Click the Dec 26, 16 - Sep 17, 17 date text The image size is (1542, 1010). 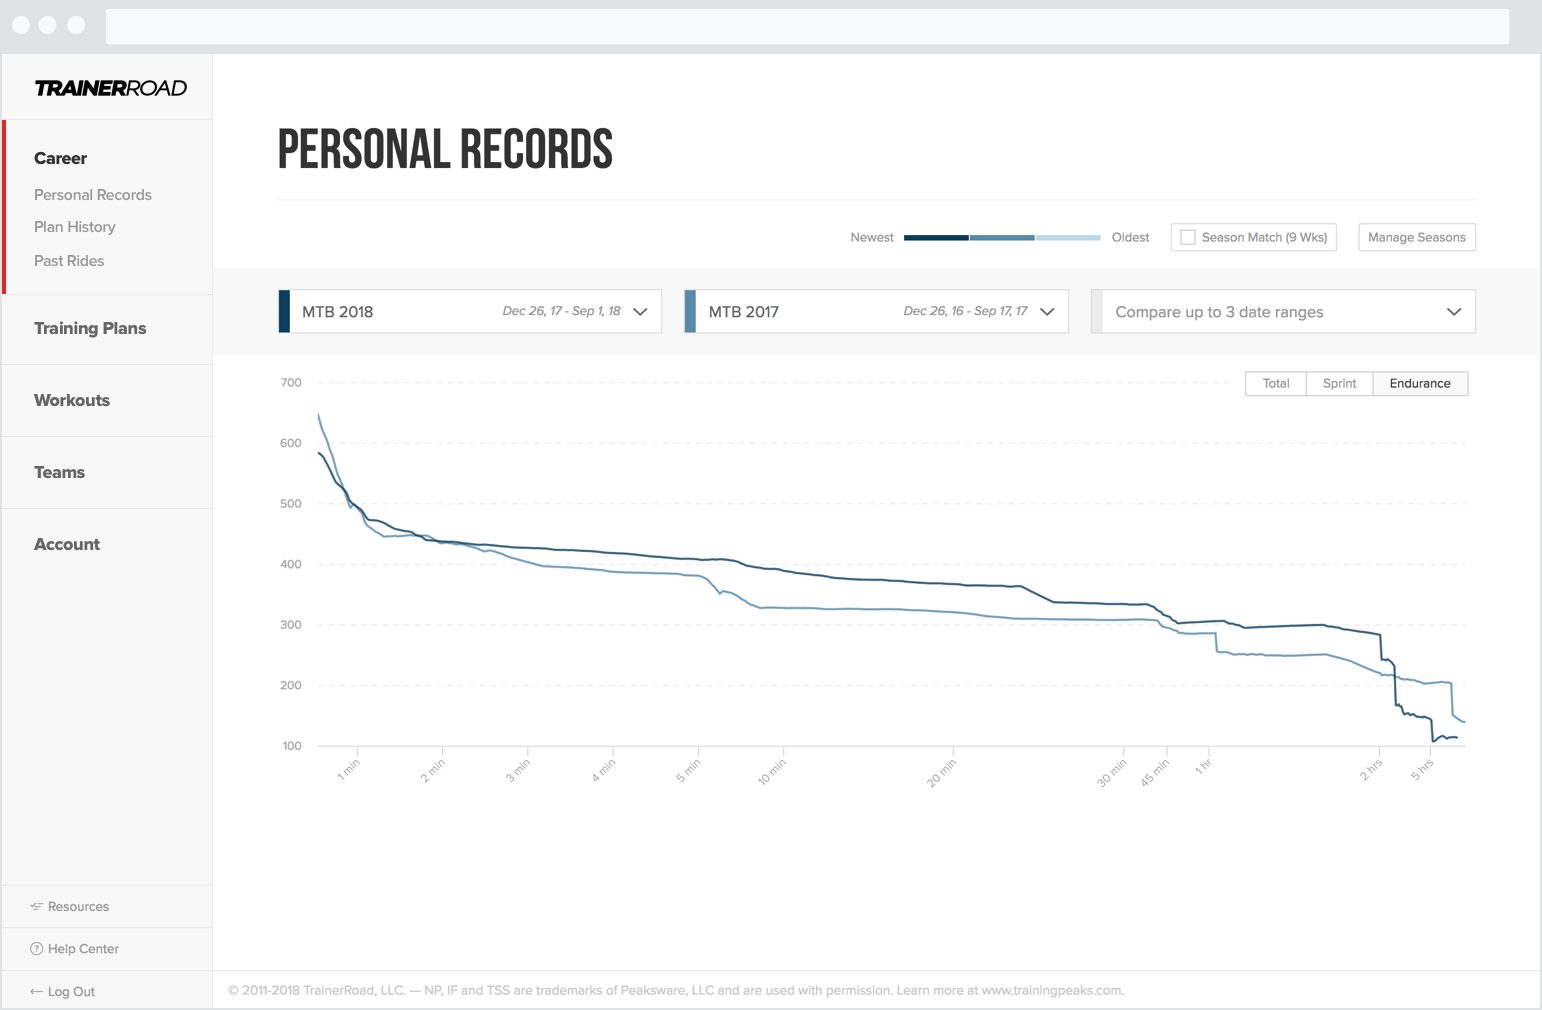[x=965, y=311]
